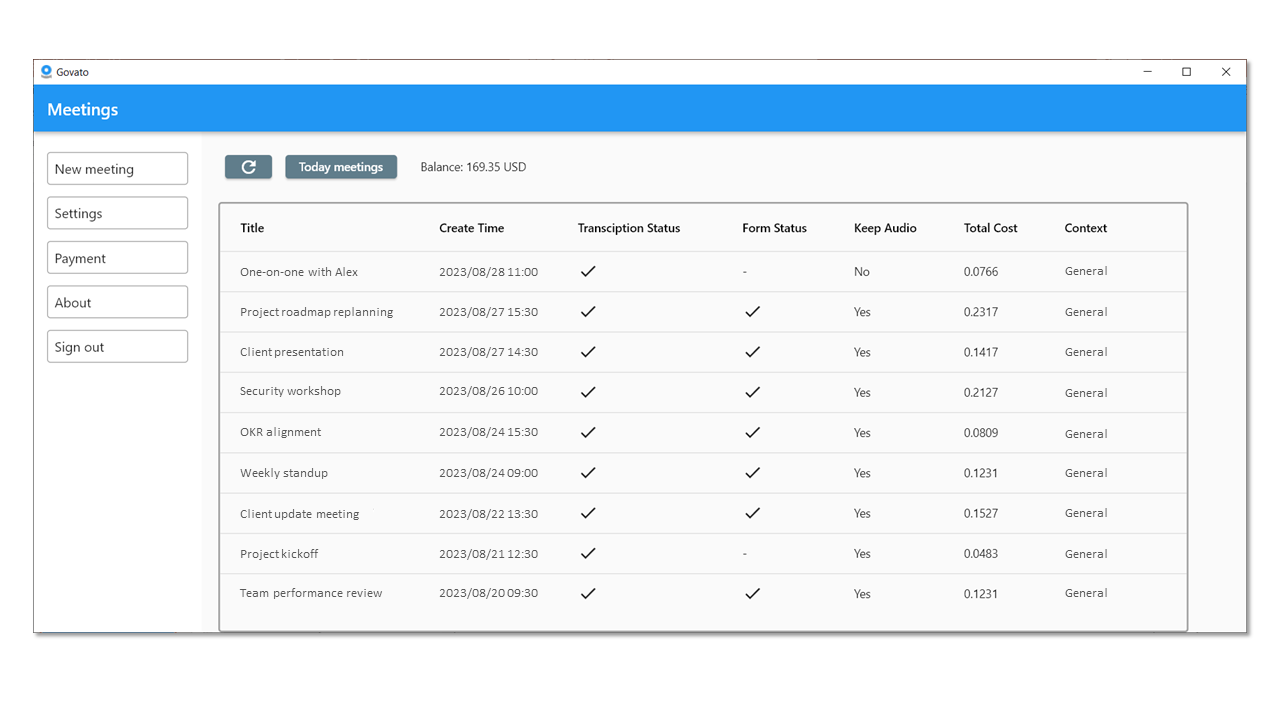
Task: Select the Client update meeting row
Action: (703, 513)
